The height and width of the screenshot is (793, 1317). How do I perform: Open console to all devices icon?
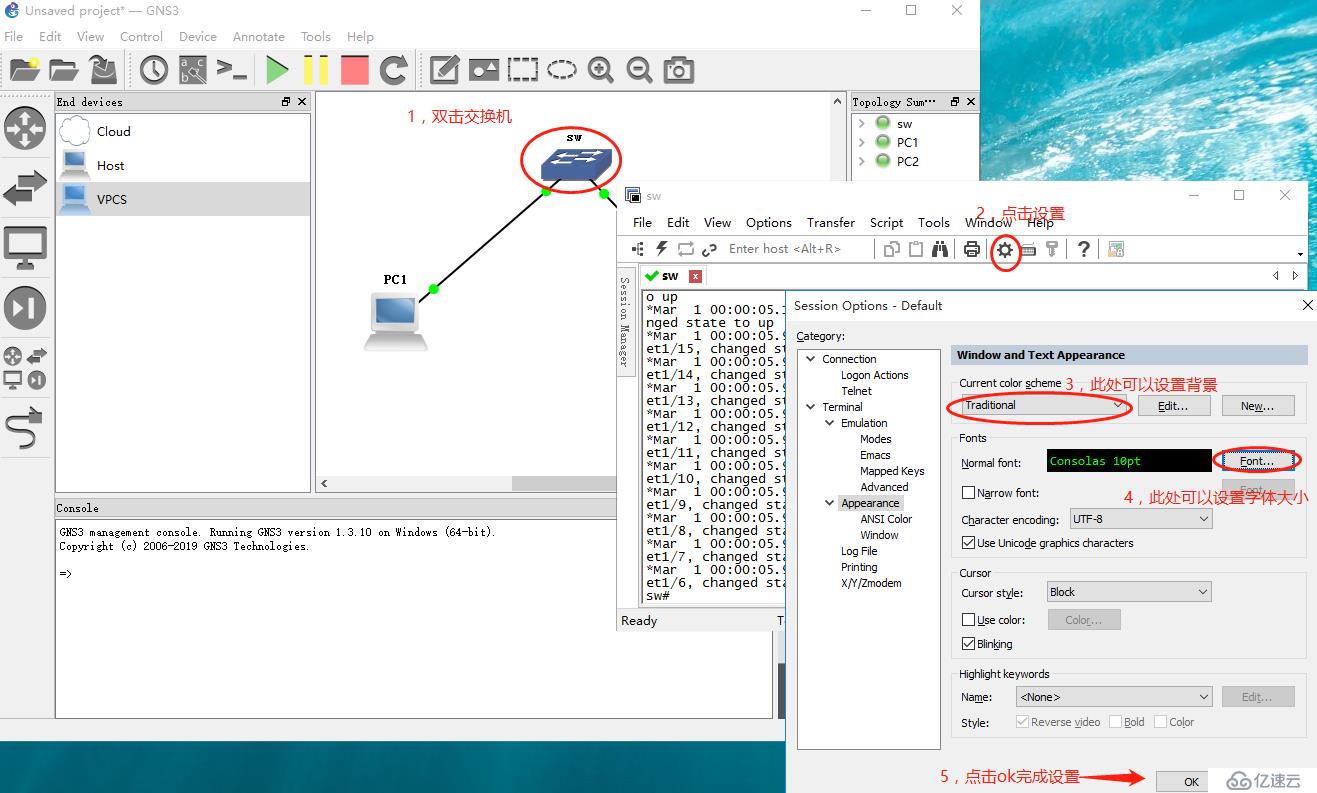coord(232,69)
